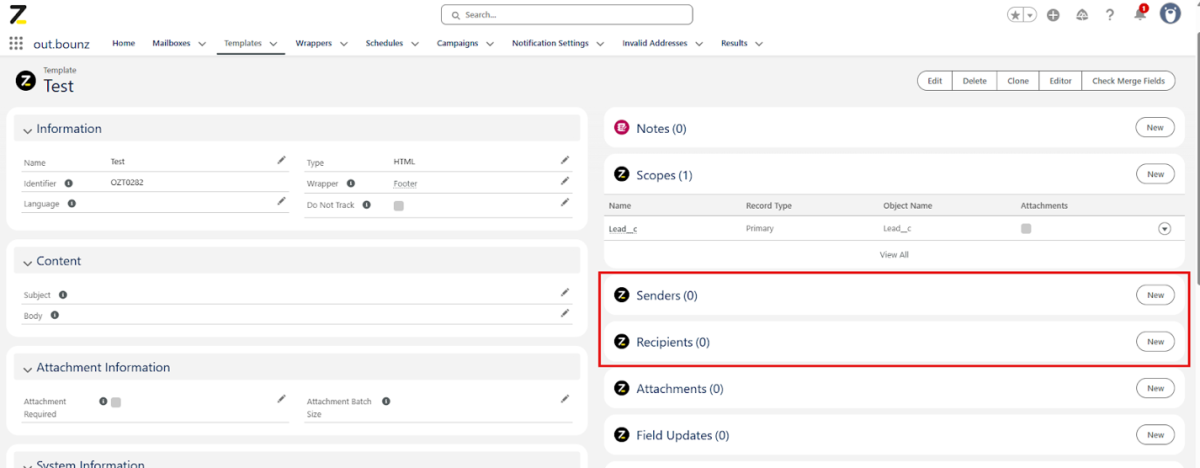Click the Check Merge Fields button

coord(1128,81)
